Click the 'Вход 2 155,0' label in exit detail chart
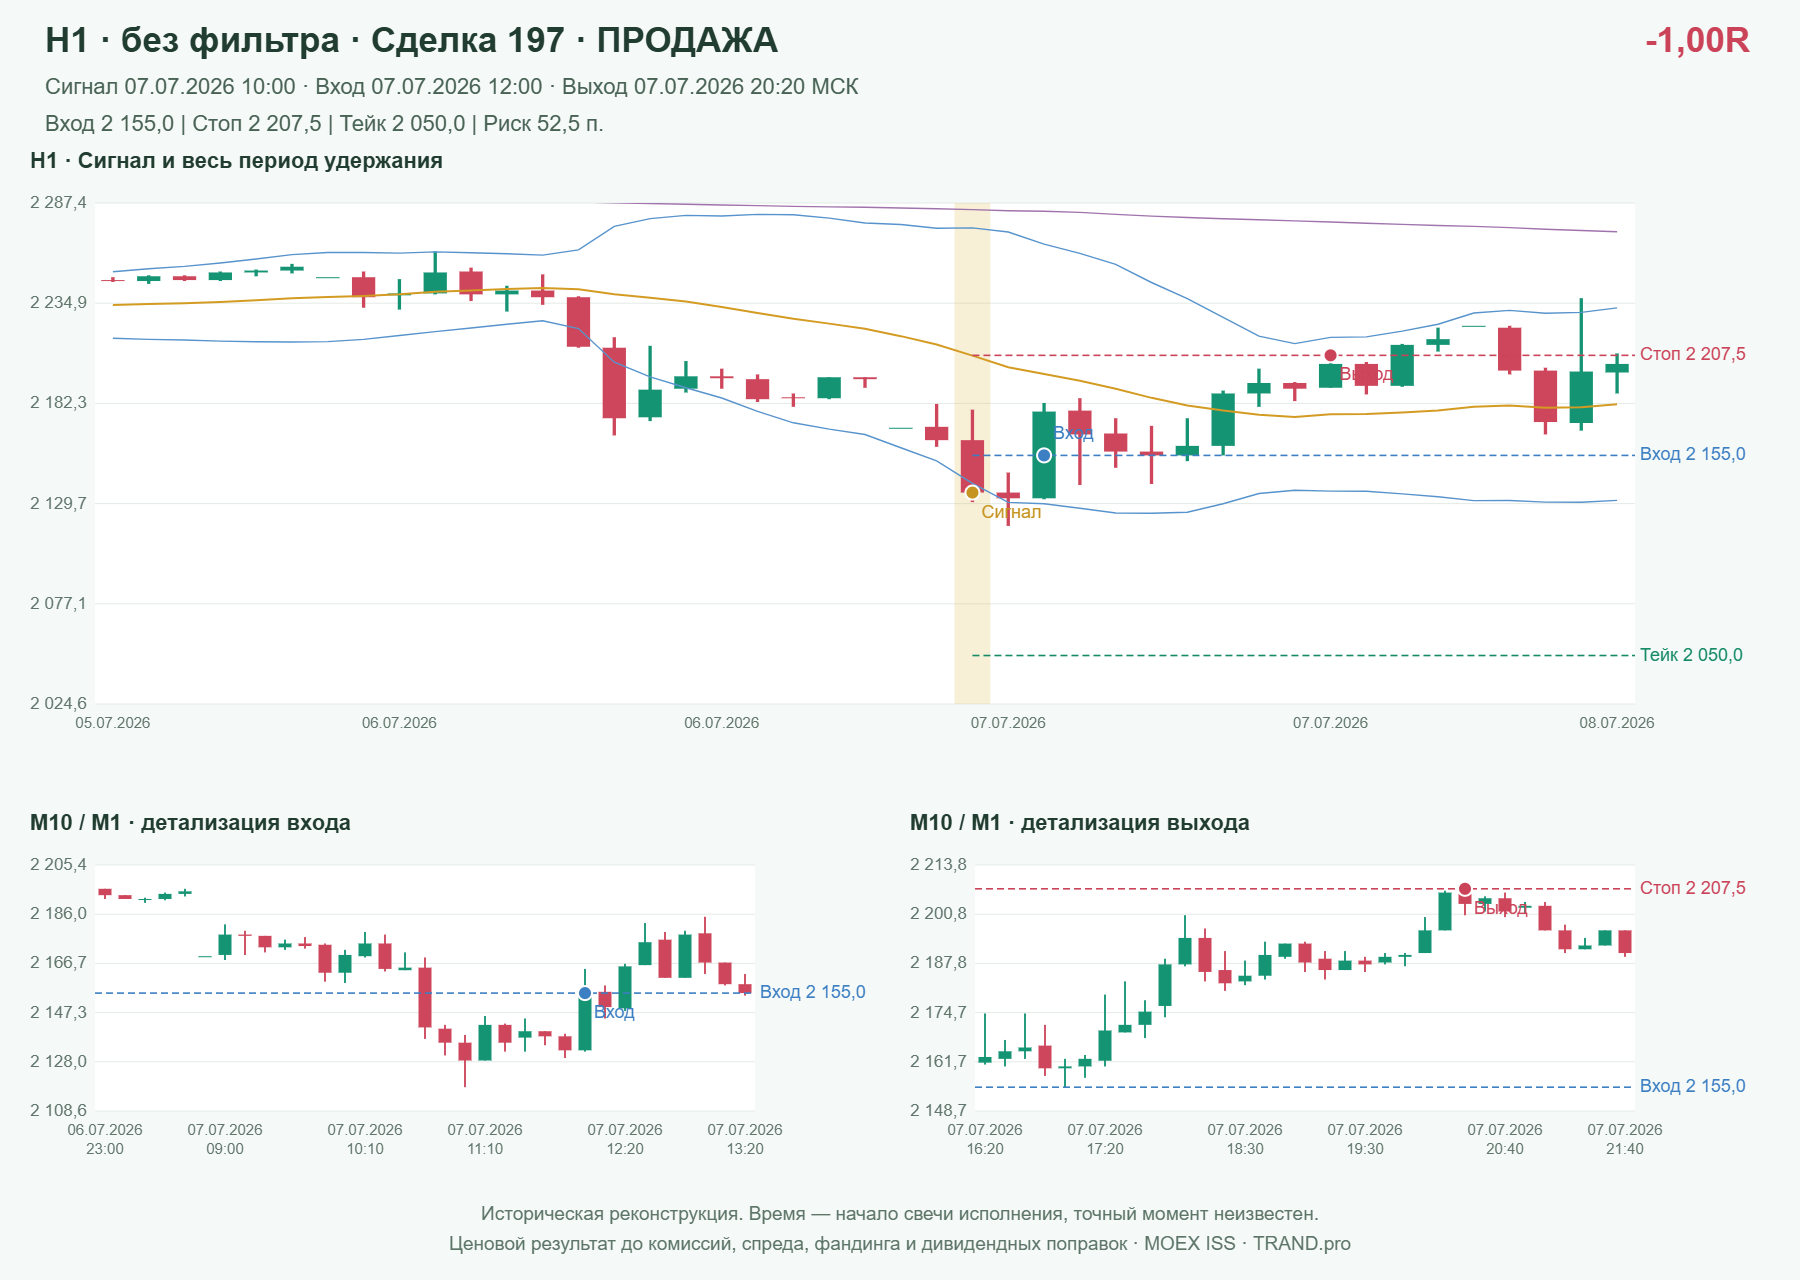Viewport: 1800px width, 1280px height. point(1693,1086)
